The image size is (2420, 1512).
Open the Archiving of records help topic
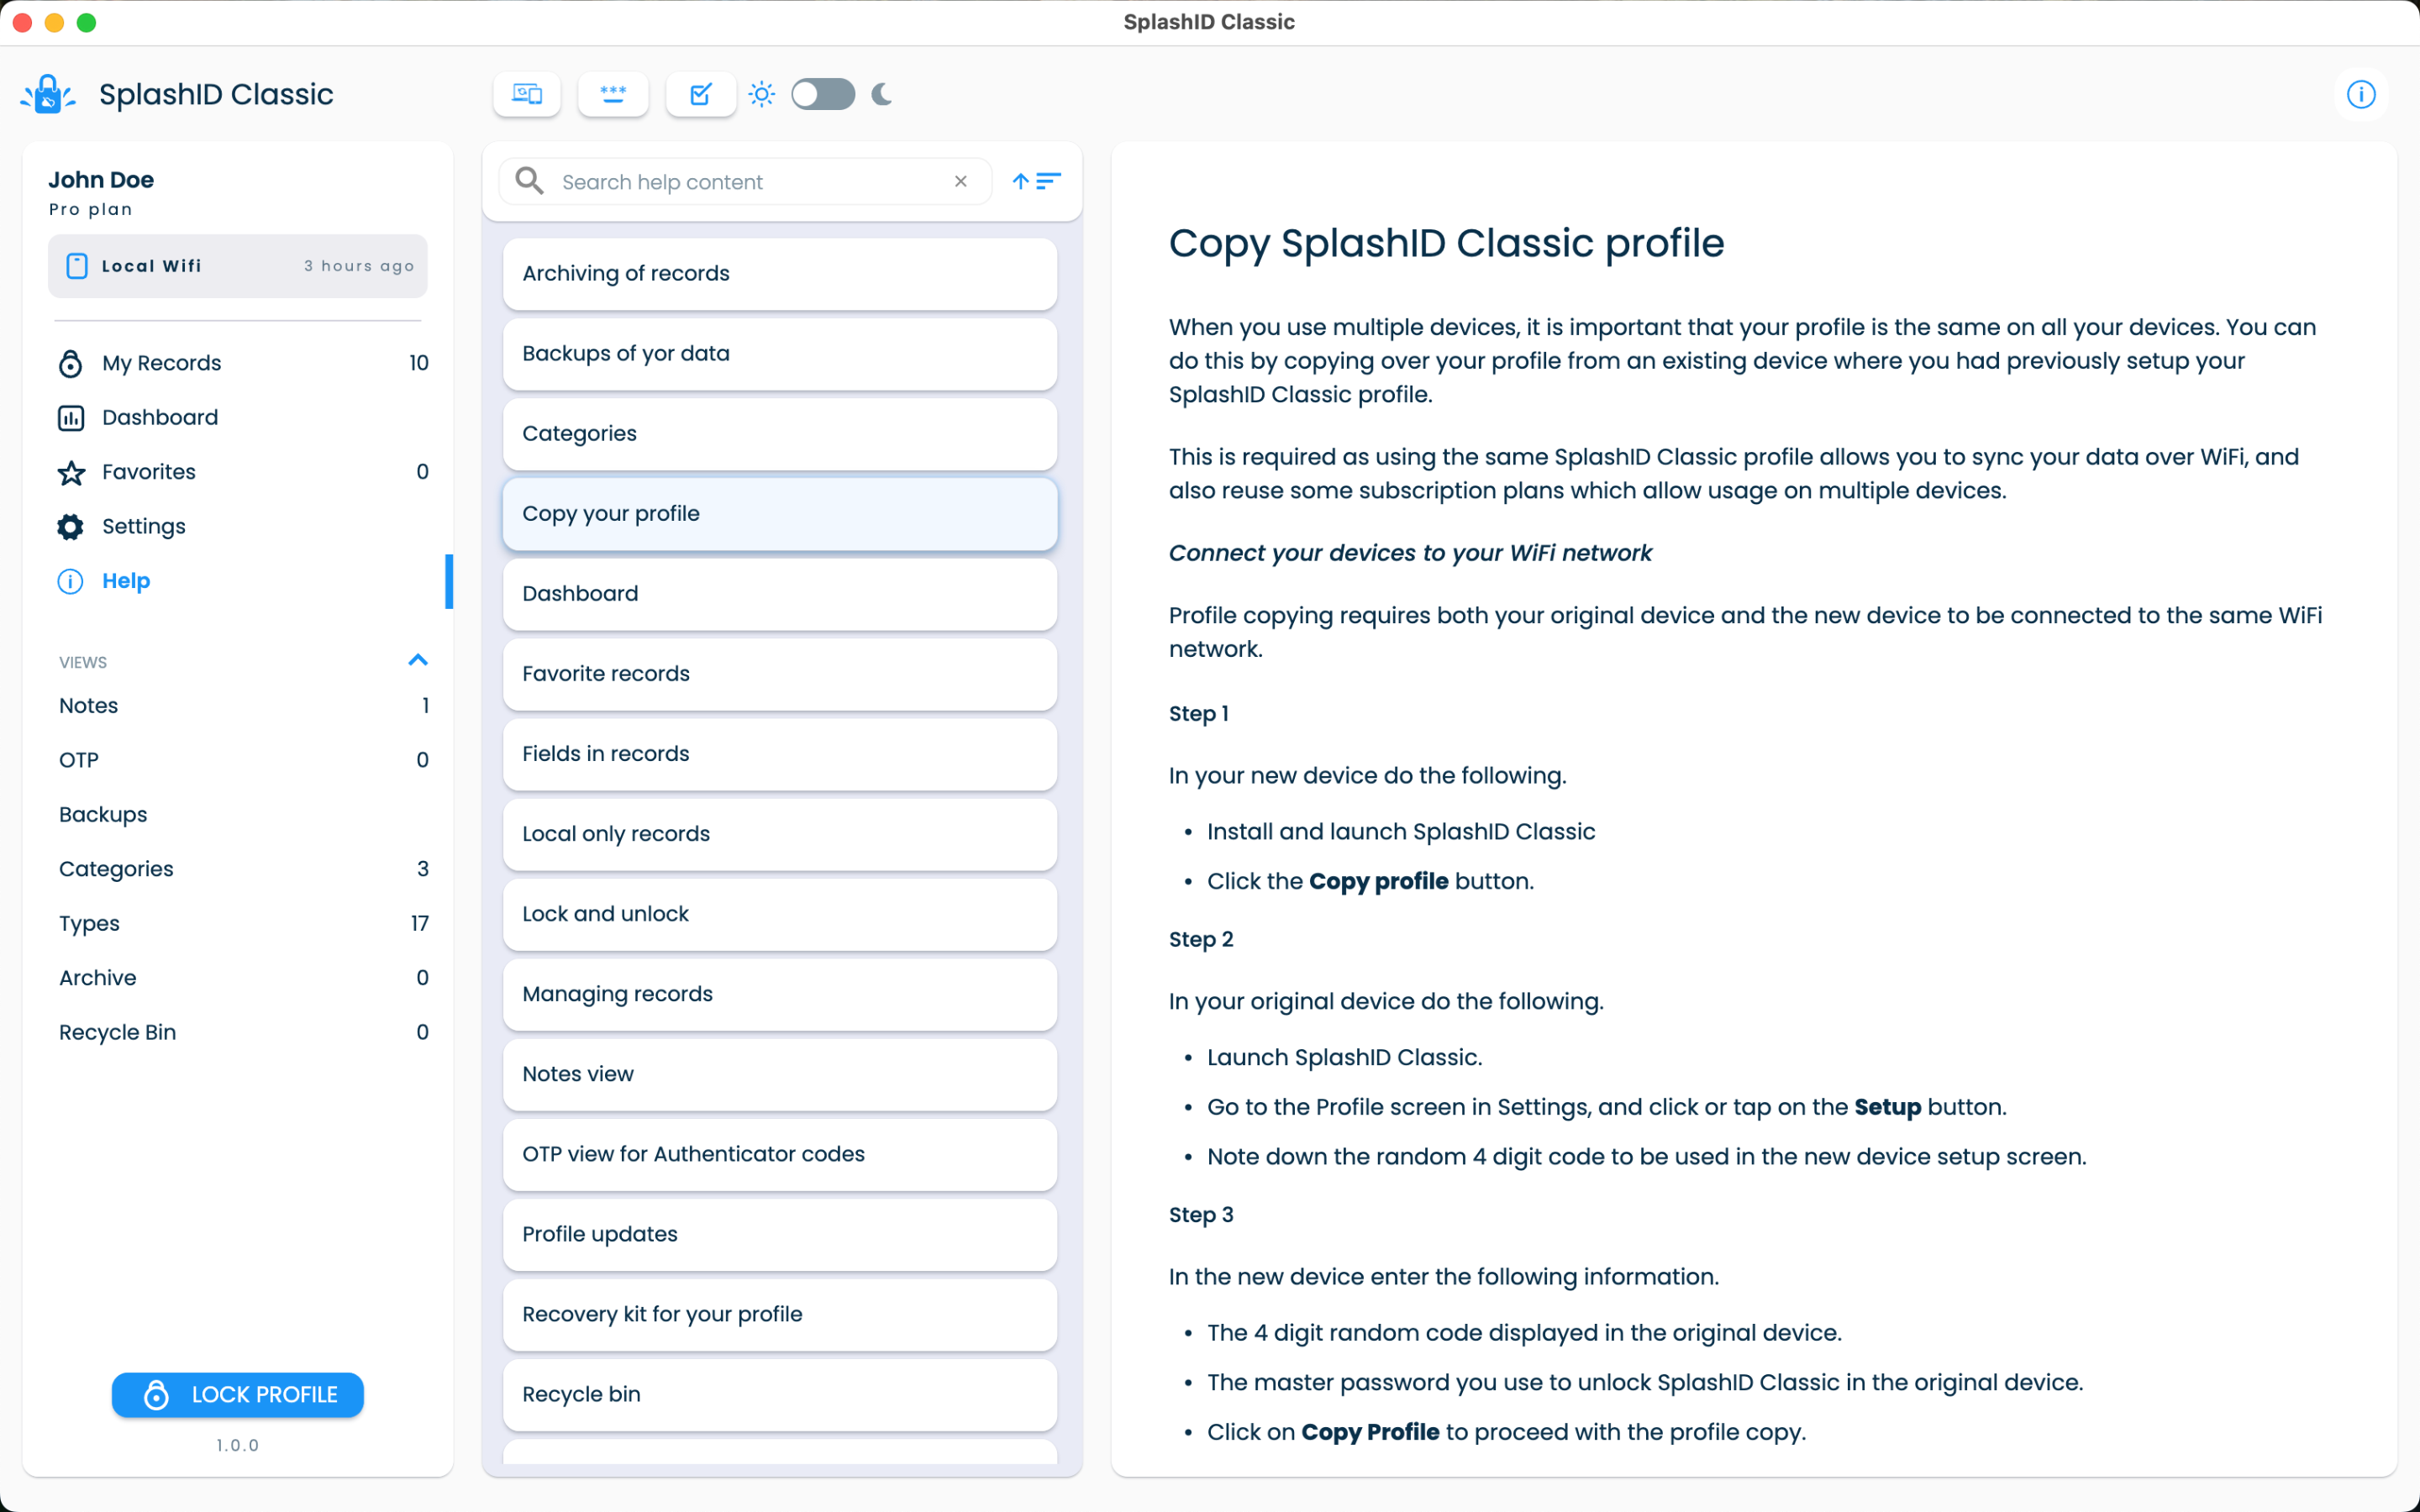point(780,274)
